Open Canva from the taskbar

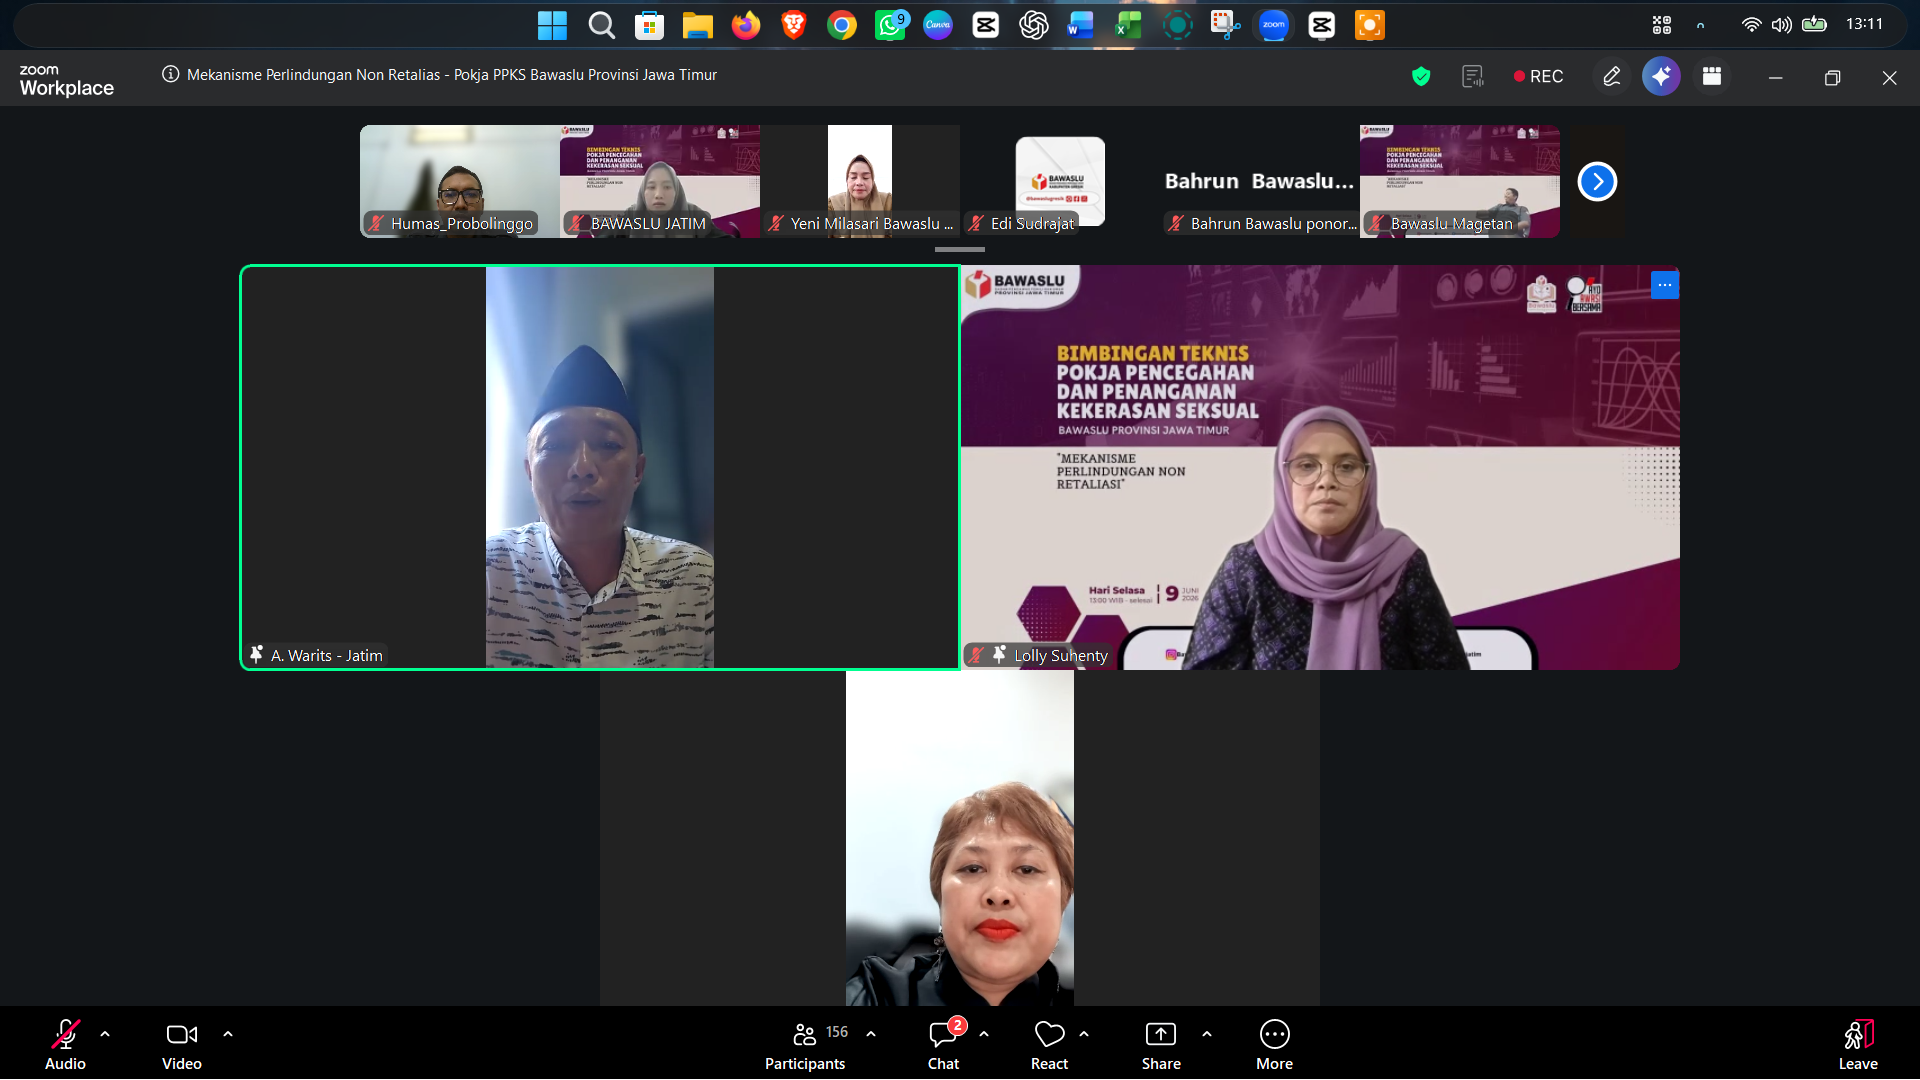(937, 25)
